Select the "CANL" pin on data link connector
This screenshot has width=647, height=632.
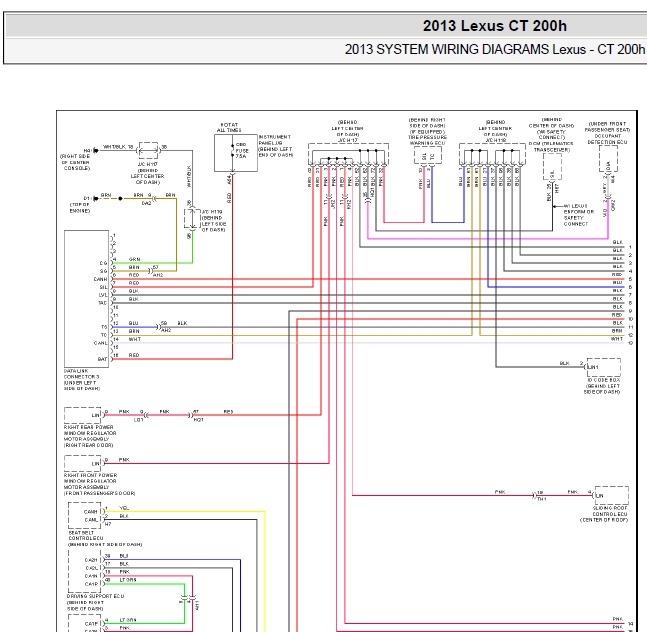[x=101, y=343]
